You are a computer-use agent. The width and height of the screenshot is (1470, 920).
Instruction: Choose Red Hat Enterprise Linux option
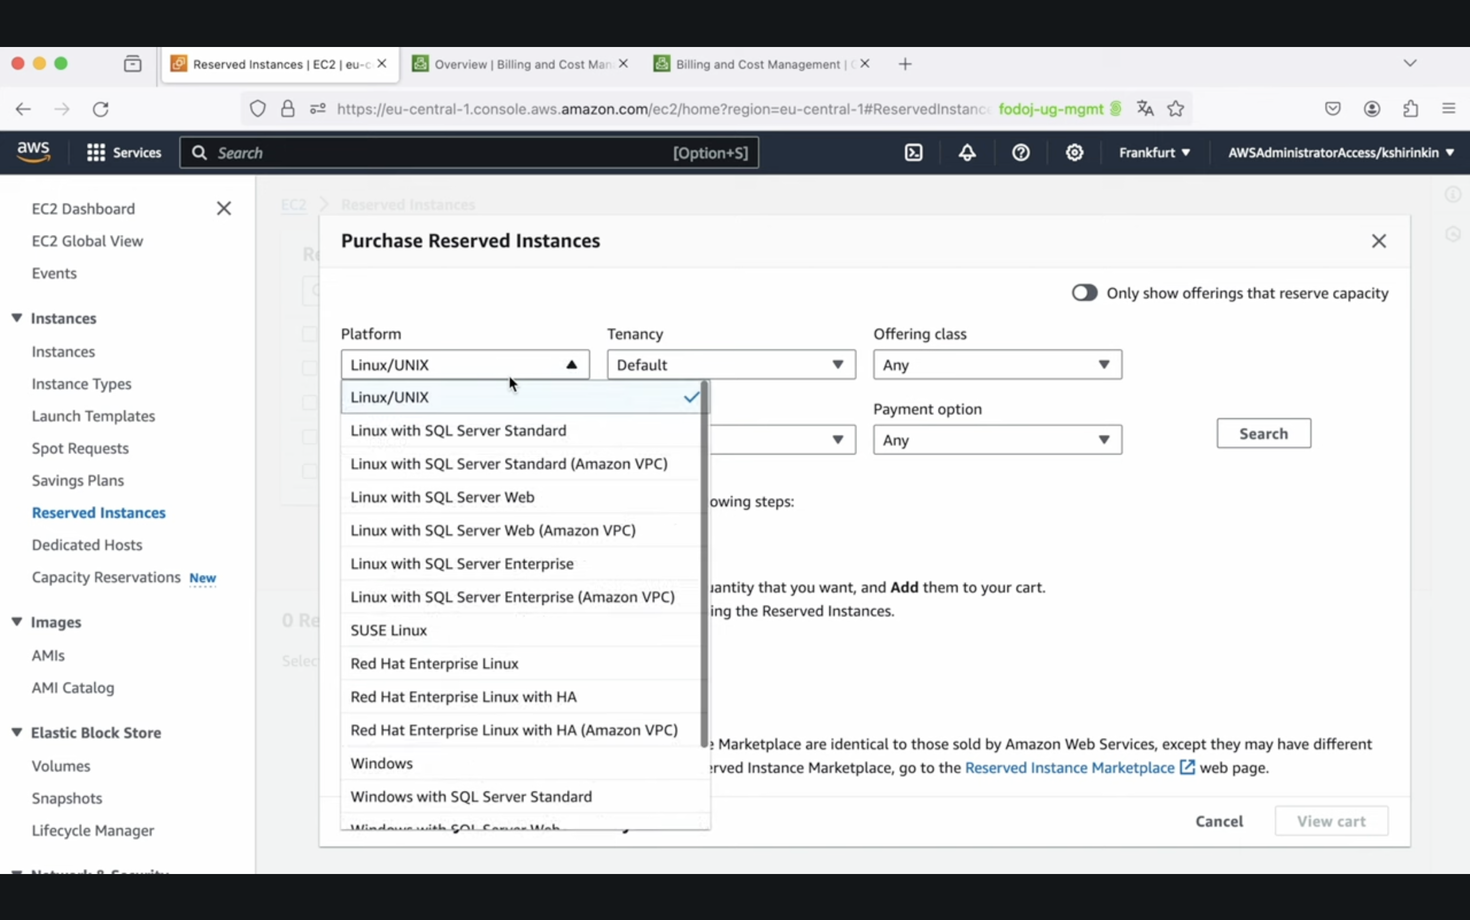click(521, 663)
